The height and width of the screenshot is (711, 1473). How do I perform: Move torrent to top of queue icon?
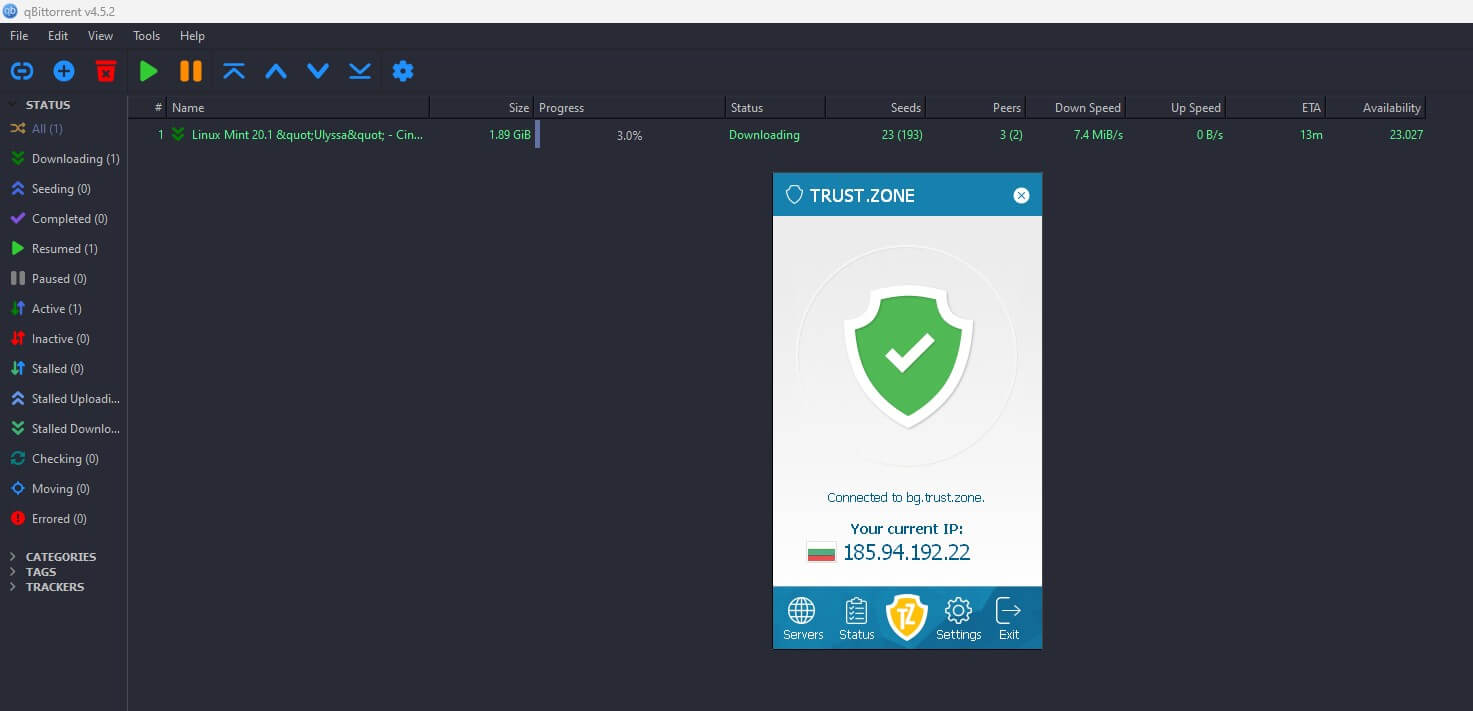[x=234, y=71]
